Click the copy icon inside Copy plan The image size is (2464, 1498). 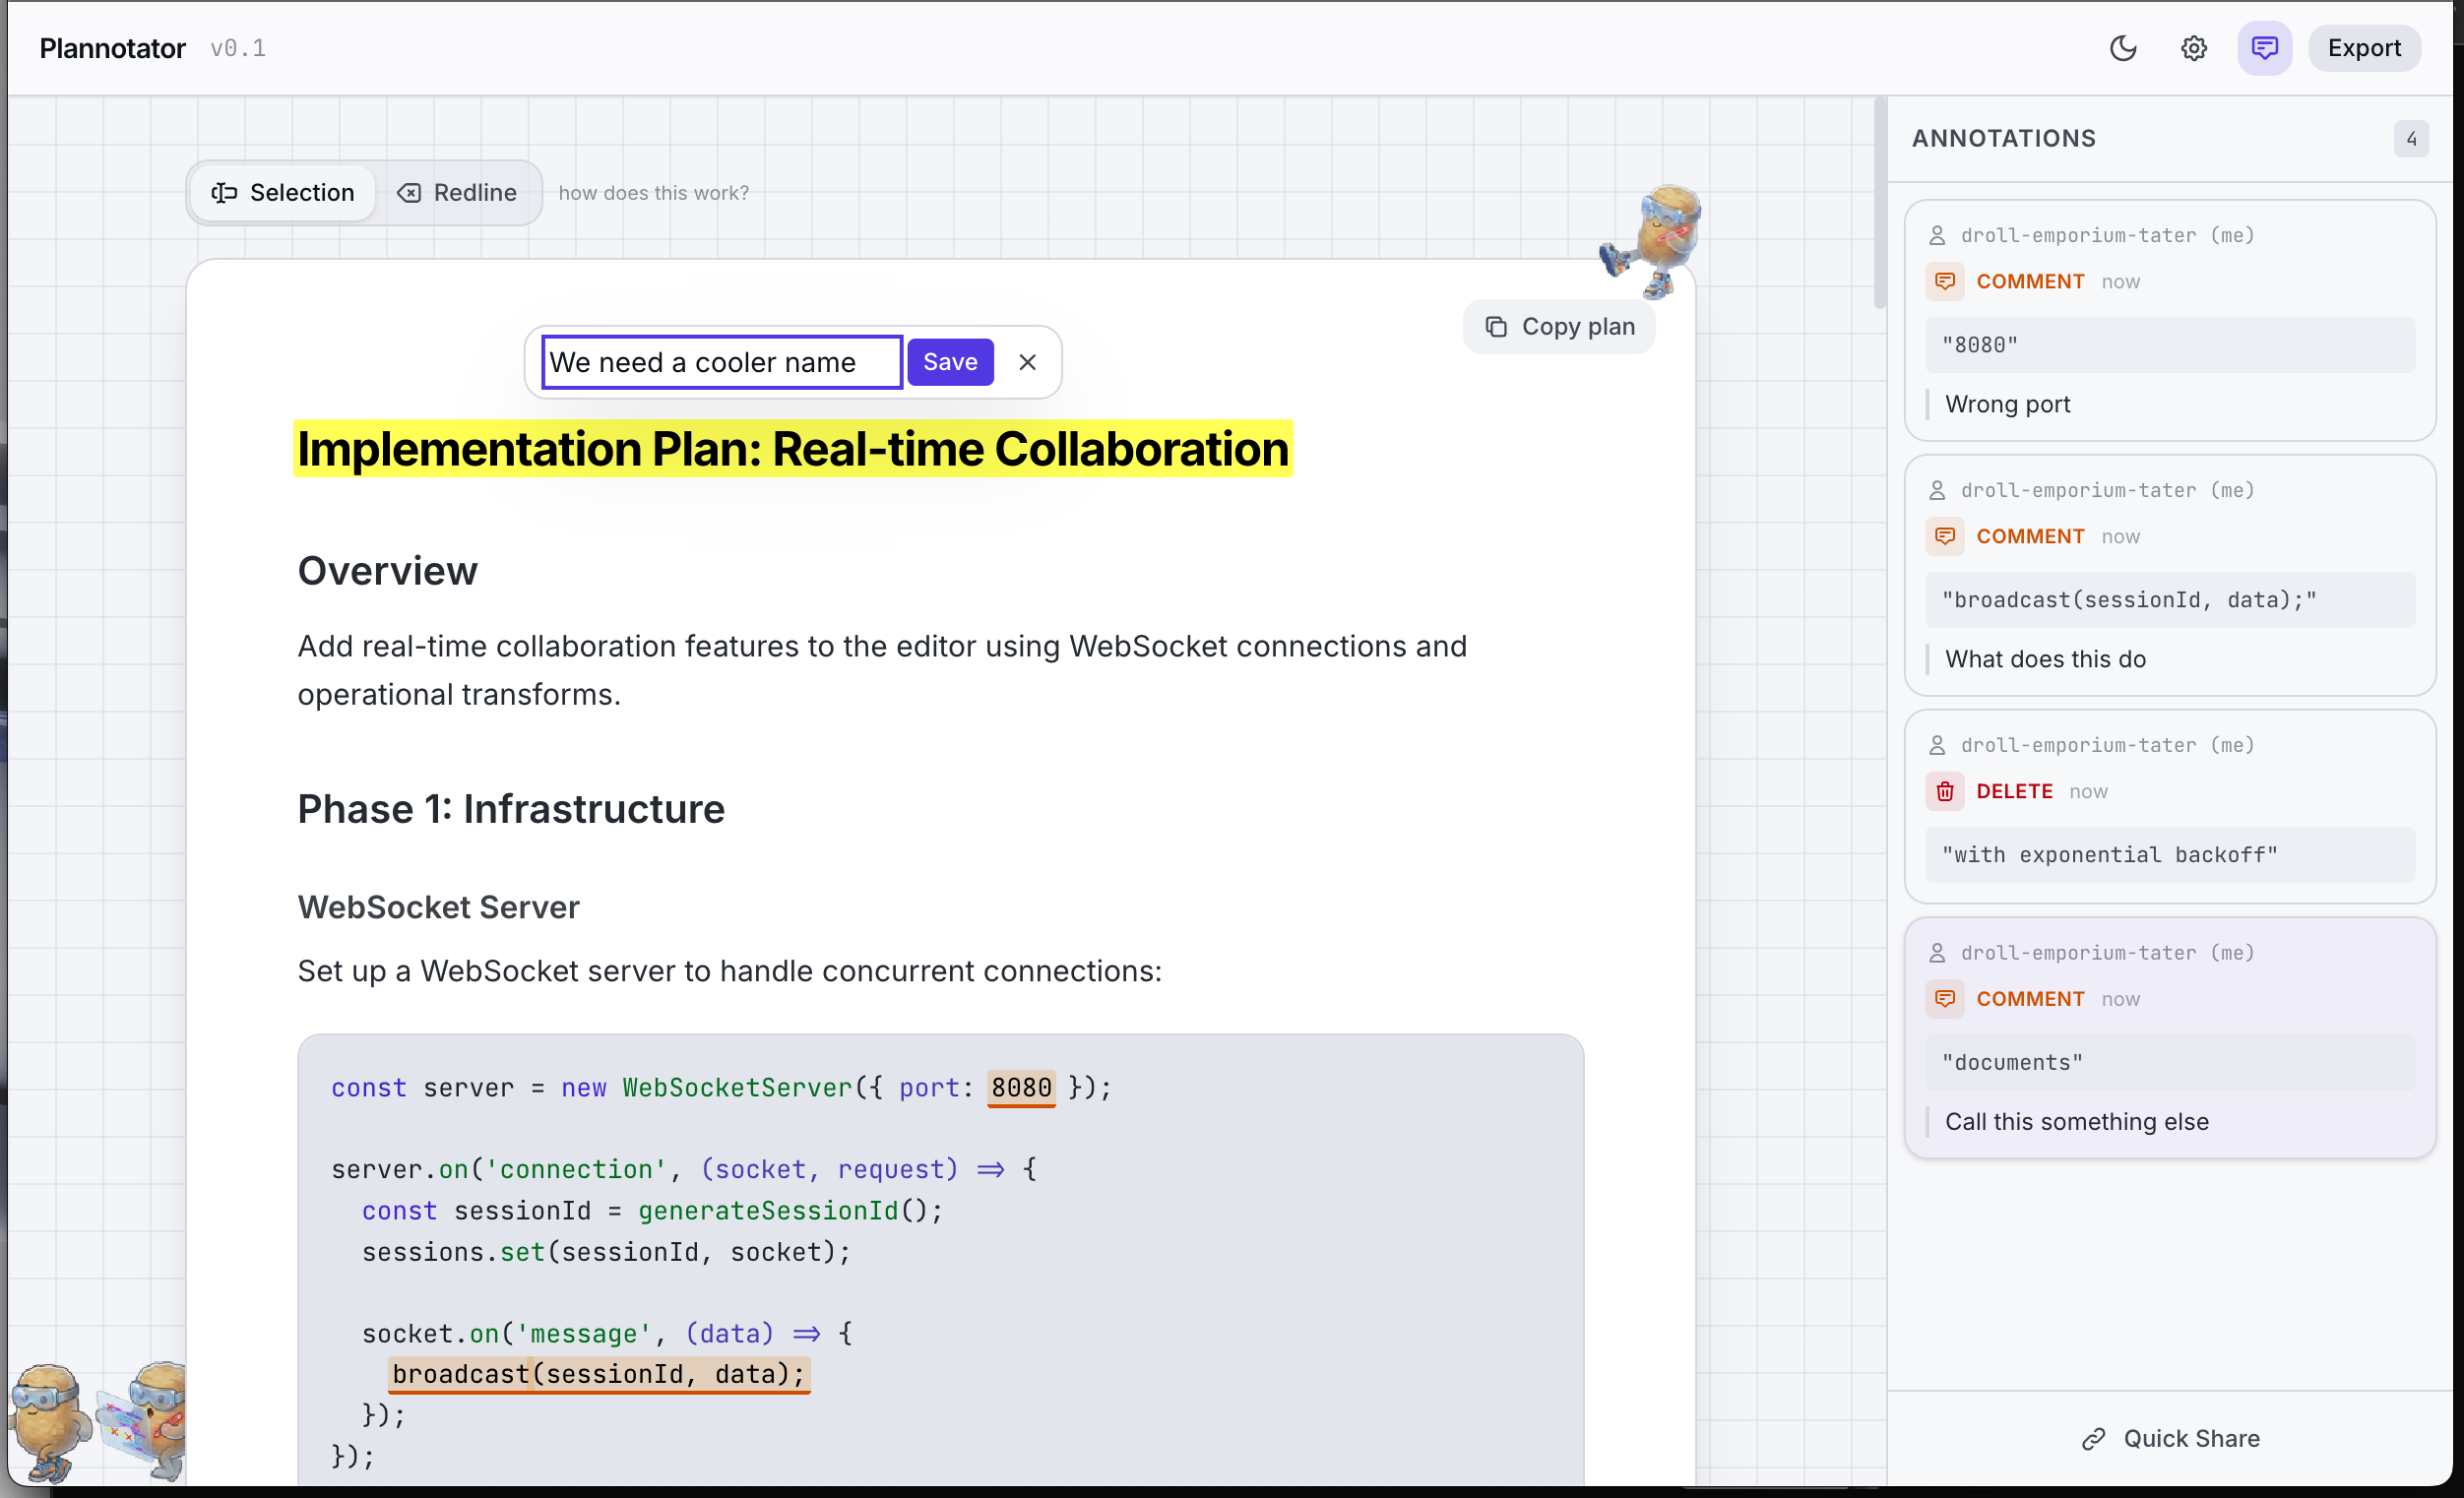coord(1496,326)
